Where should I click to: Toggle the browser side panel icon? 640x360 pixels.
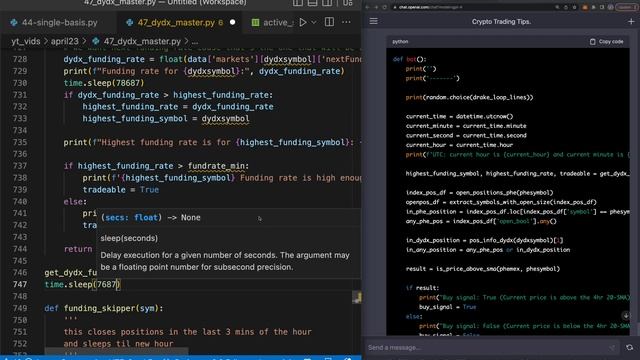(602, 7)
